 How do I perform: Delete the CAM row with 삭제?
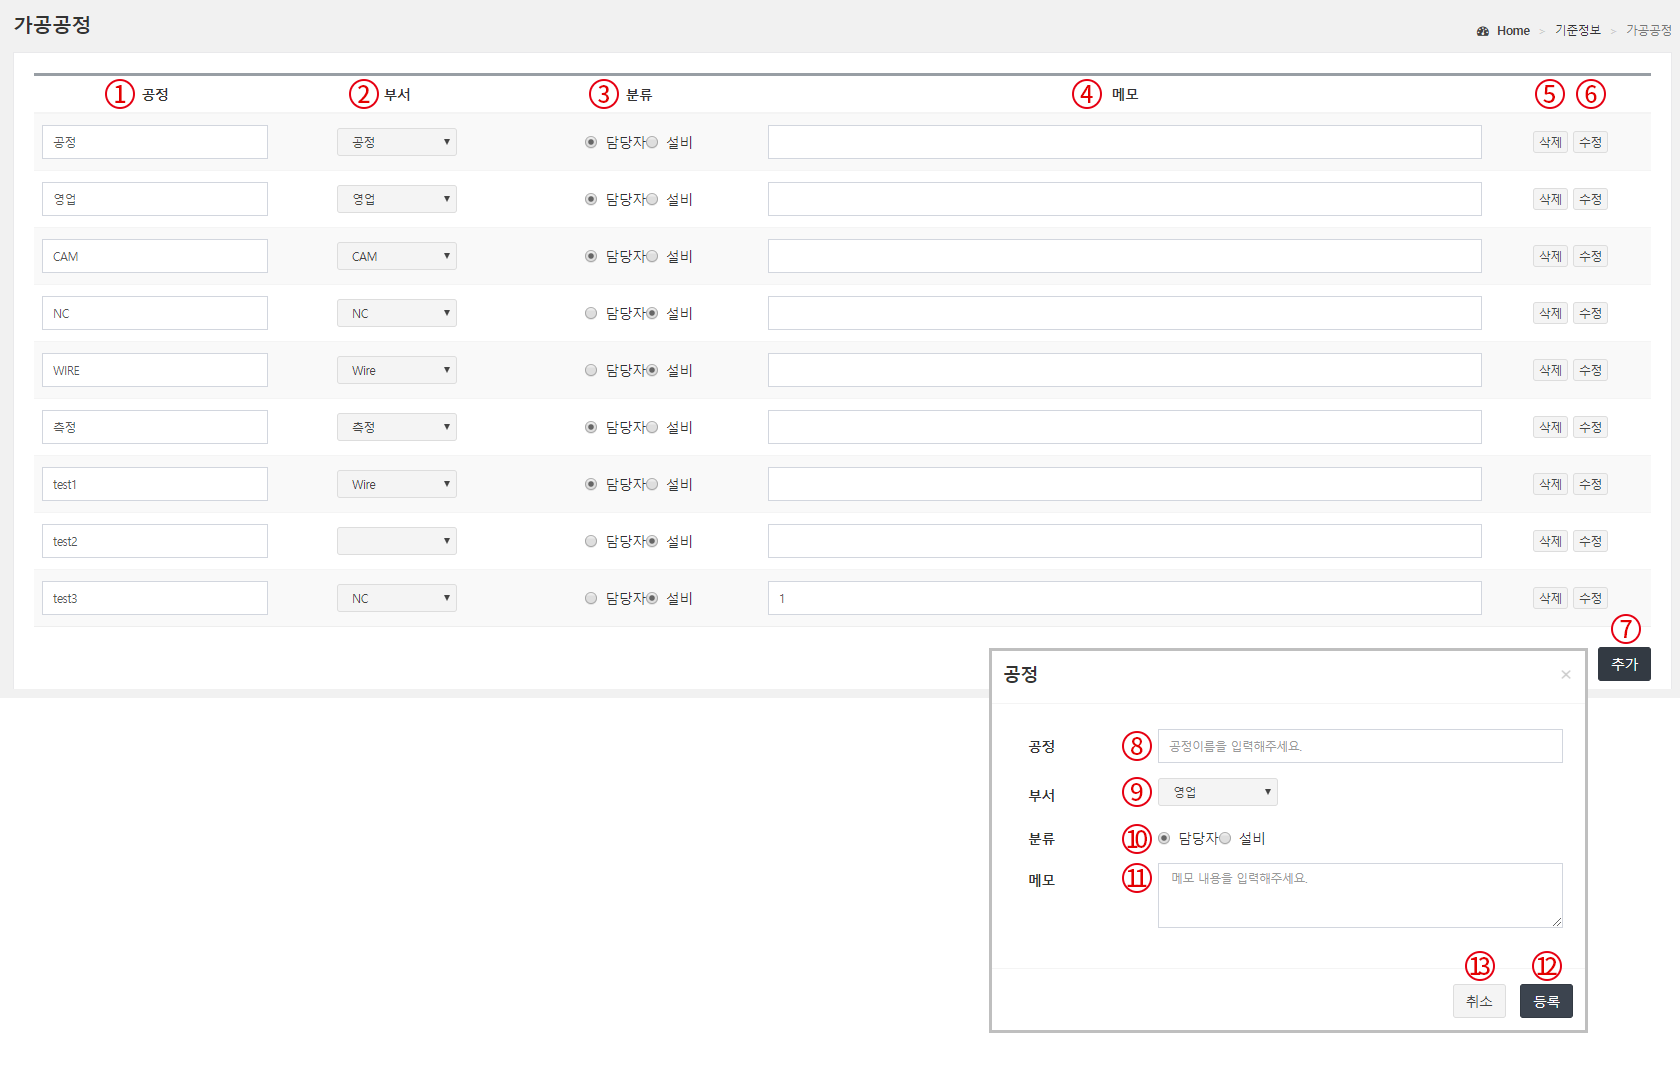[1550, 257]
